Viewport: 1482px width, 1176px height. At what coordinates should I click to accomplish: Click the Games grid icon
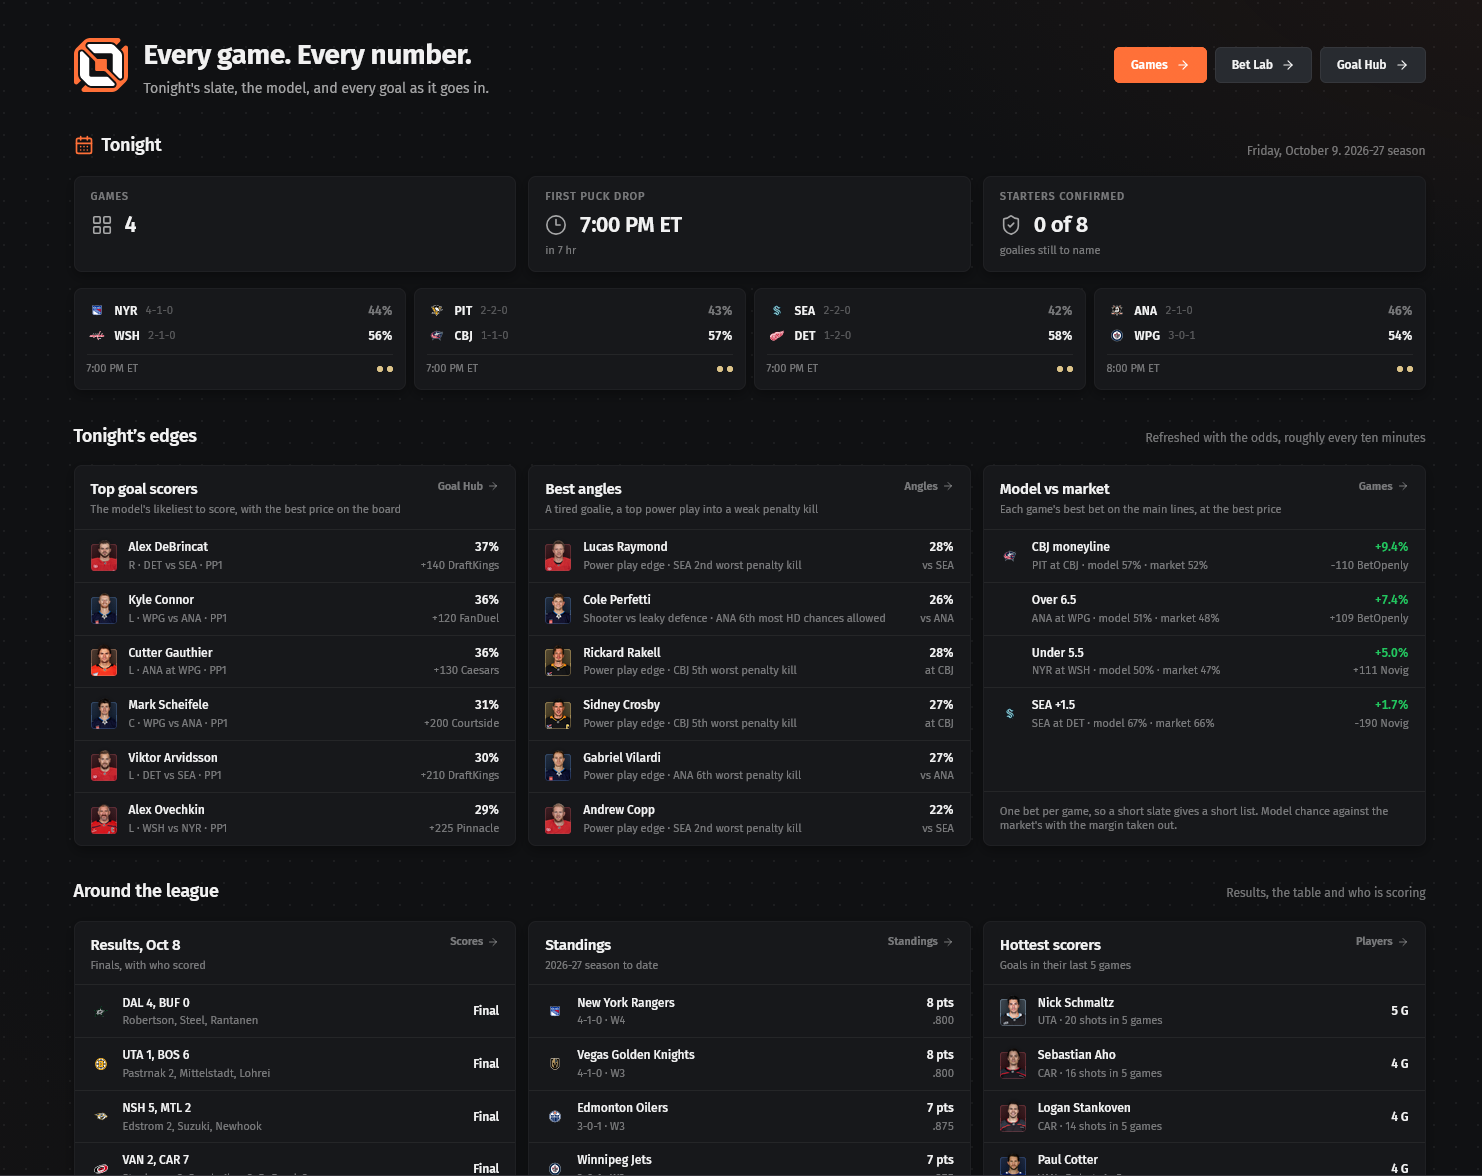tap(102, 225)
